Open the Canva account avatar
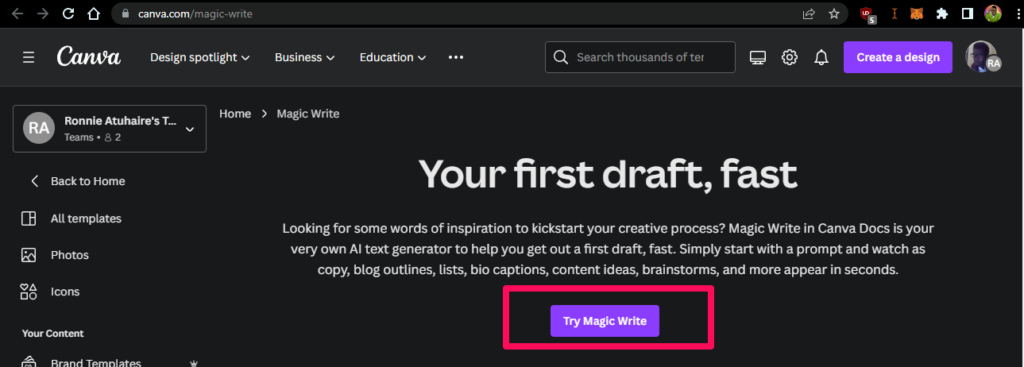The image size is (1024, 367). [982, 56]
